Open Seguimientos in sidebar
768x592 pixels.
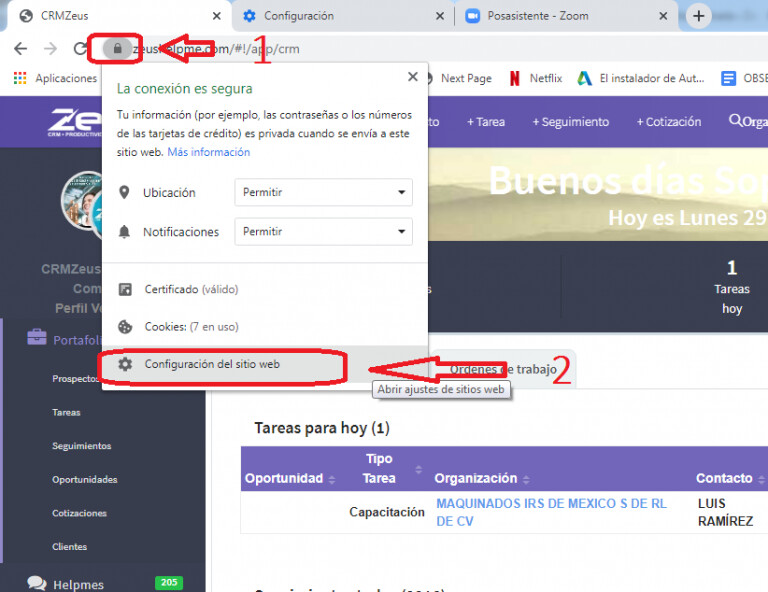(x=82, y=446)
